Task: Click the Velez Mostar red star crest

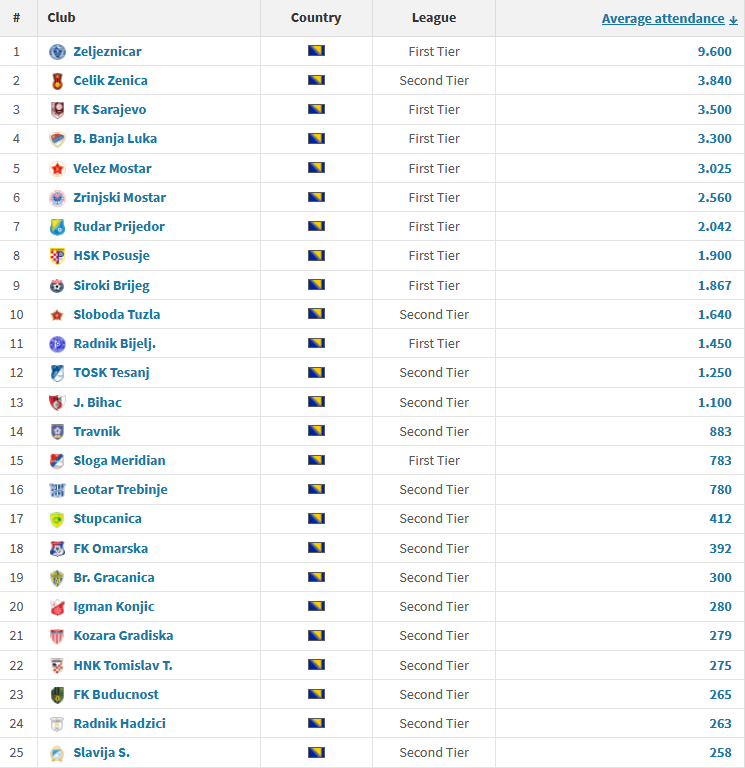Action: pyautogui.click(x=57, y=168)
